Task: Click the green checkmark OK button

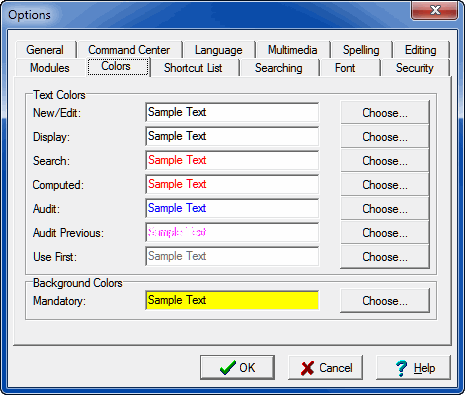Action: (237, 367)
